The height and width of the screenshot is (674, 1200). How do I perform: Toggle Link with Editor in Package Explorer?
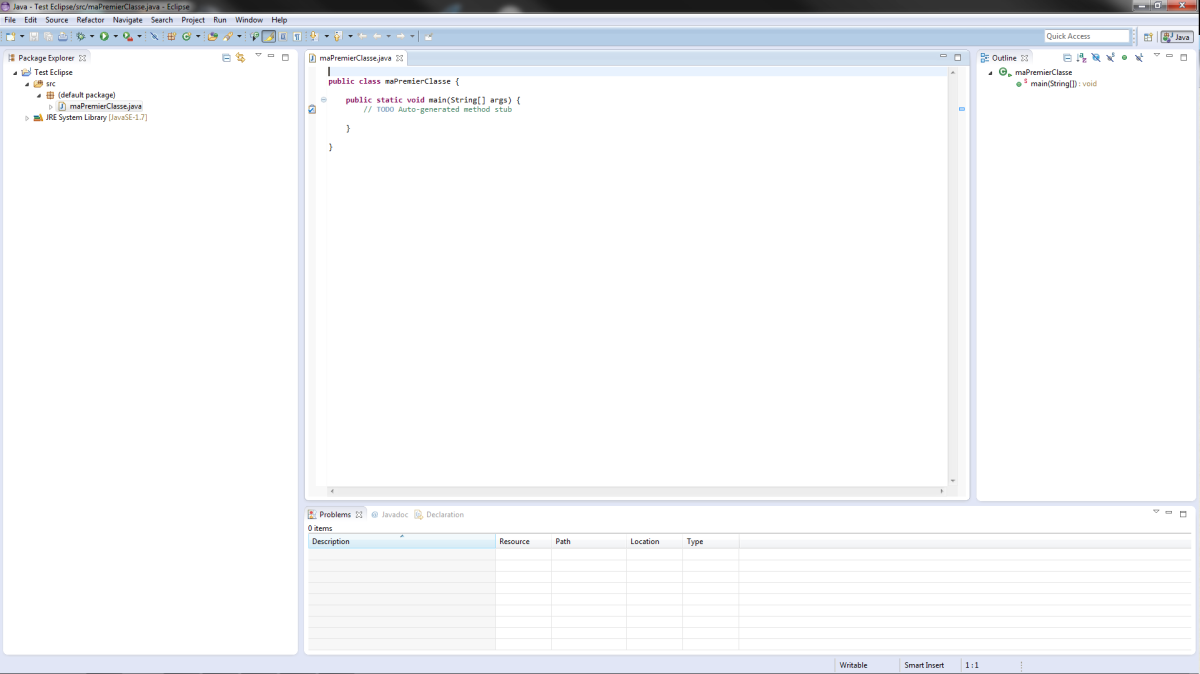(x=240, y=57)
